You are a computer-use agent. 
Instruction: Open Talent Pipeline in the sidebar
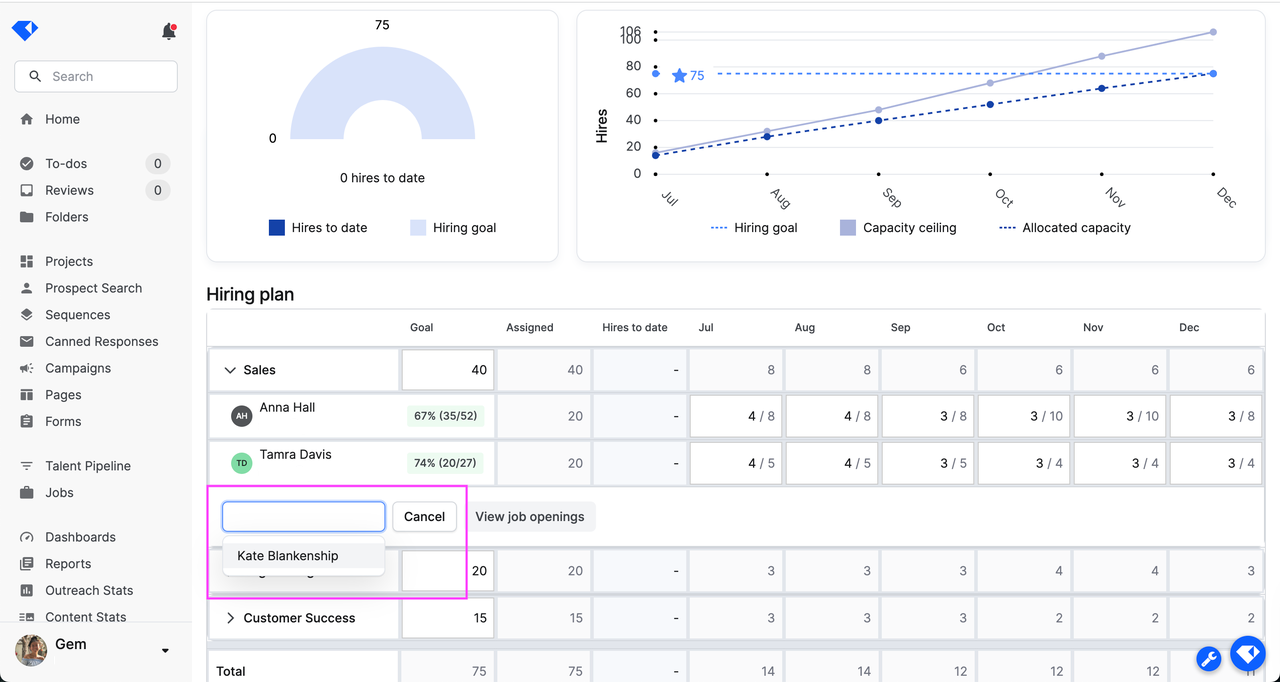coord(87,466)
